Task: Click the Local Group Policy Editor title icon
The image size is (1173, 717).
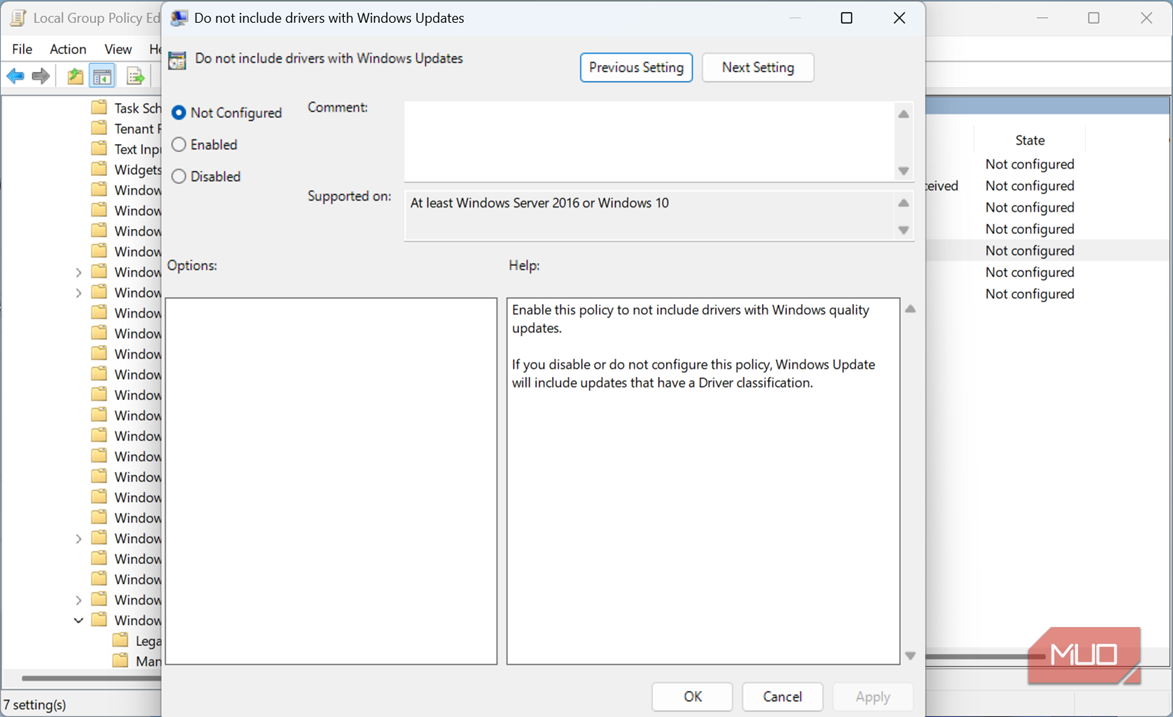Action: [x=18, y=18]
